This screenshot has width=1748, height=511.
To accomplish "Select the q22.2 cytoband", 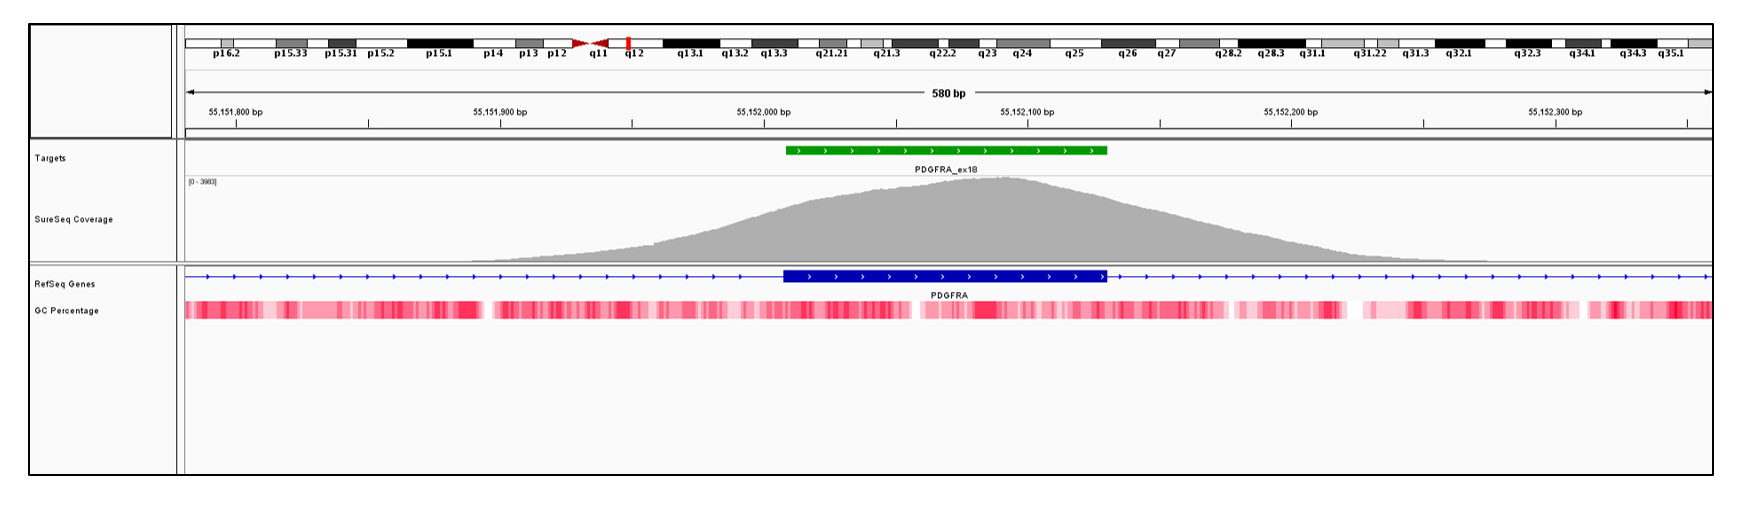I will click(943, 53).
